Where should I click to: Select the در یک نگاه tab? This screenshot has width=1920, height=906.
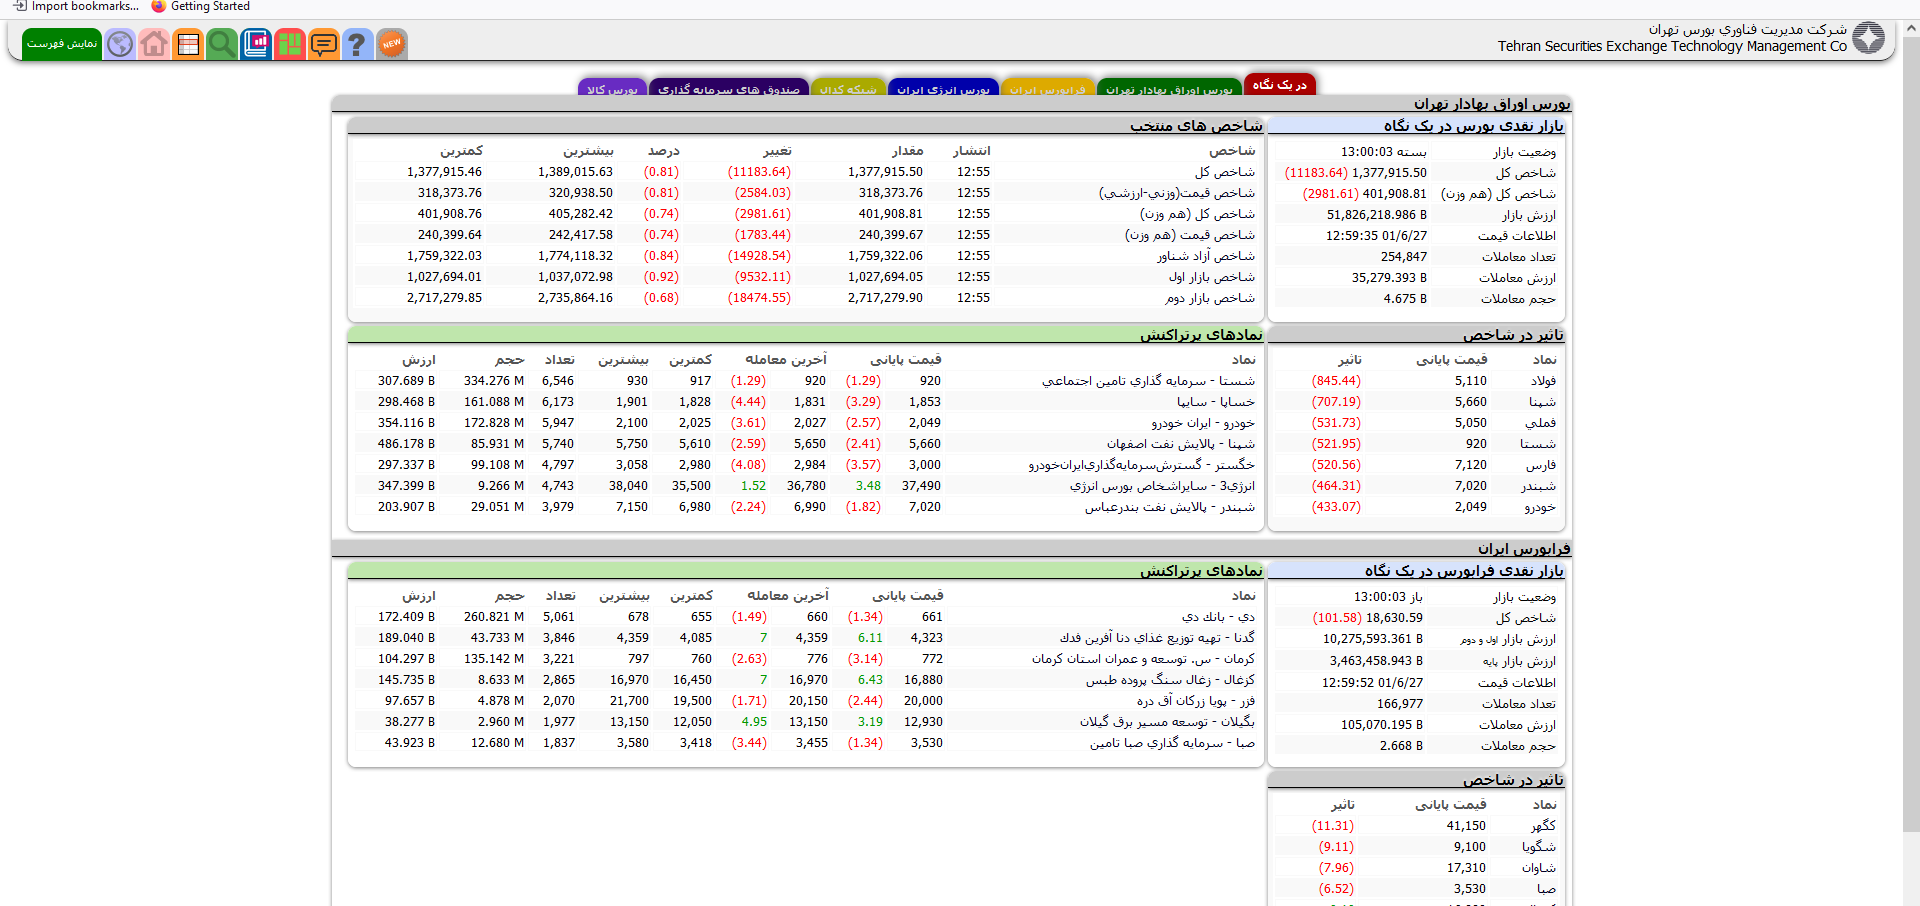click(1280, 85)
